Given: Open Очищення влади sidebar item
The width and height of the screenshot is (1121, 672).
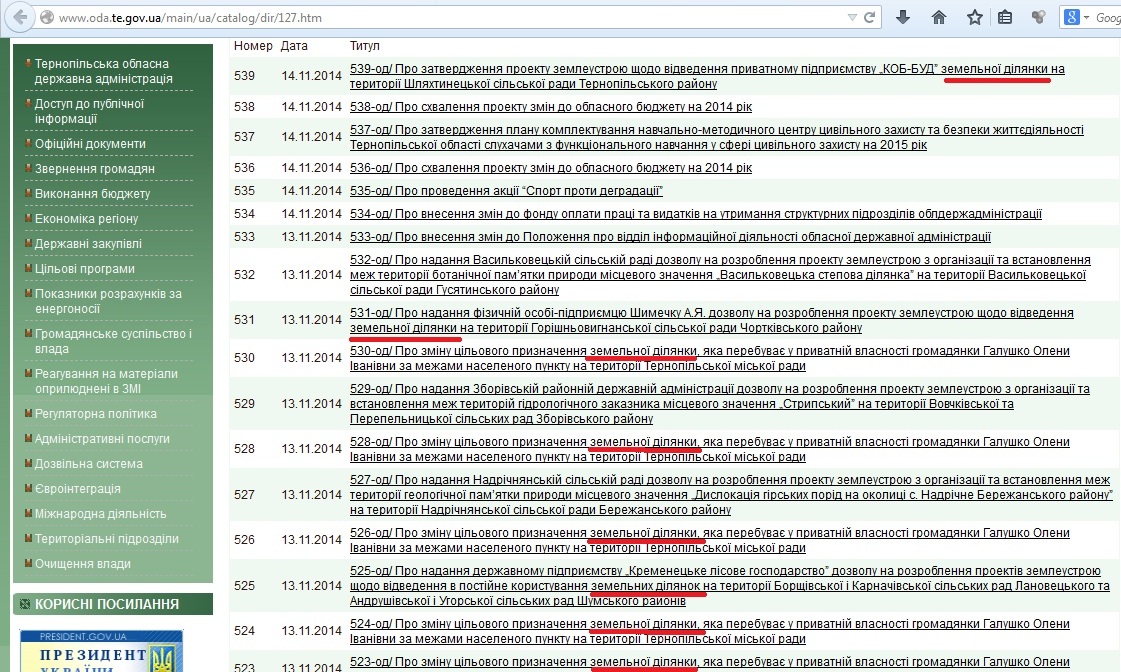Looking at the screenshot, I should [83, 564].
